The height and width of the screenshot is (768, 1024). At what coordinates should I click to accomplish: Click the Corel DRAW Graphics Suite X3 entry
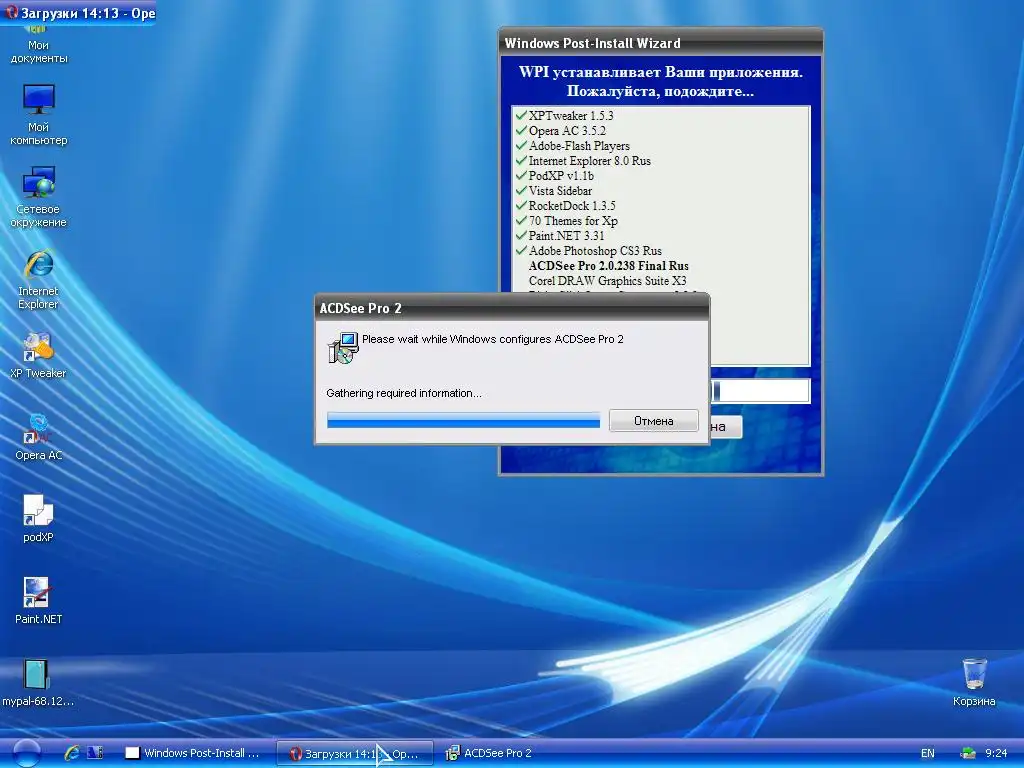point(607,281)
